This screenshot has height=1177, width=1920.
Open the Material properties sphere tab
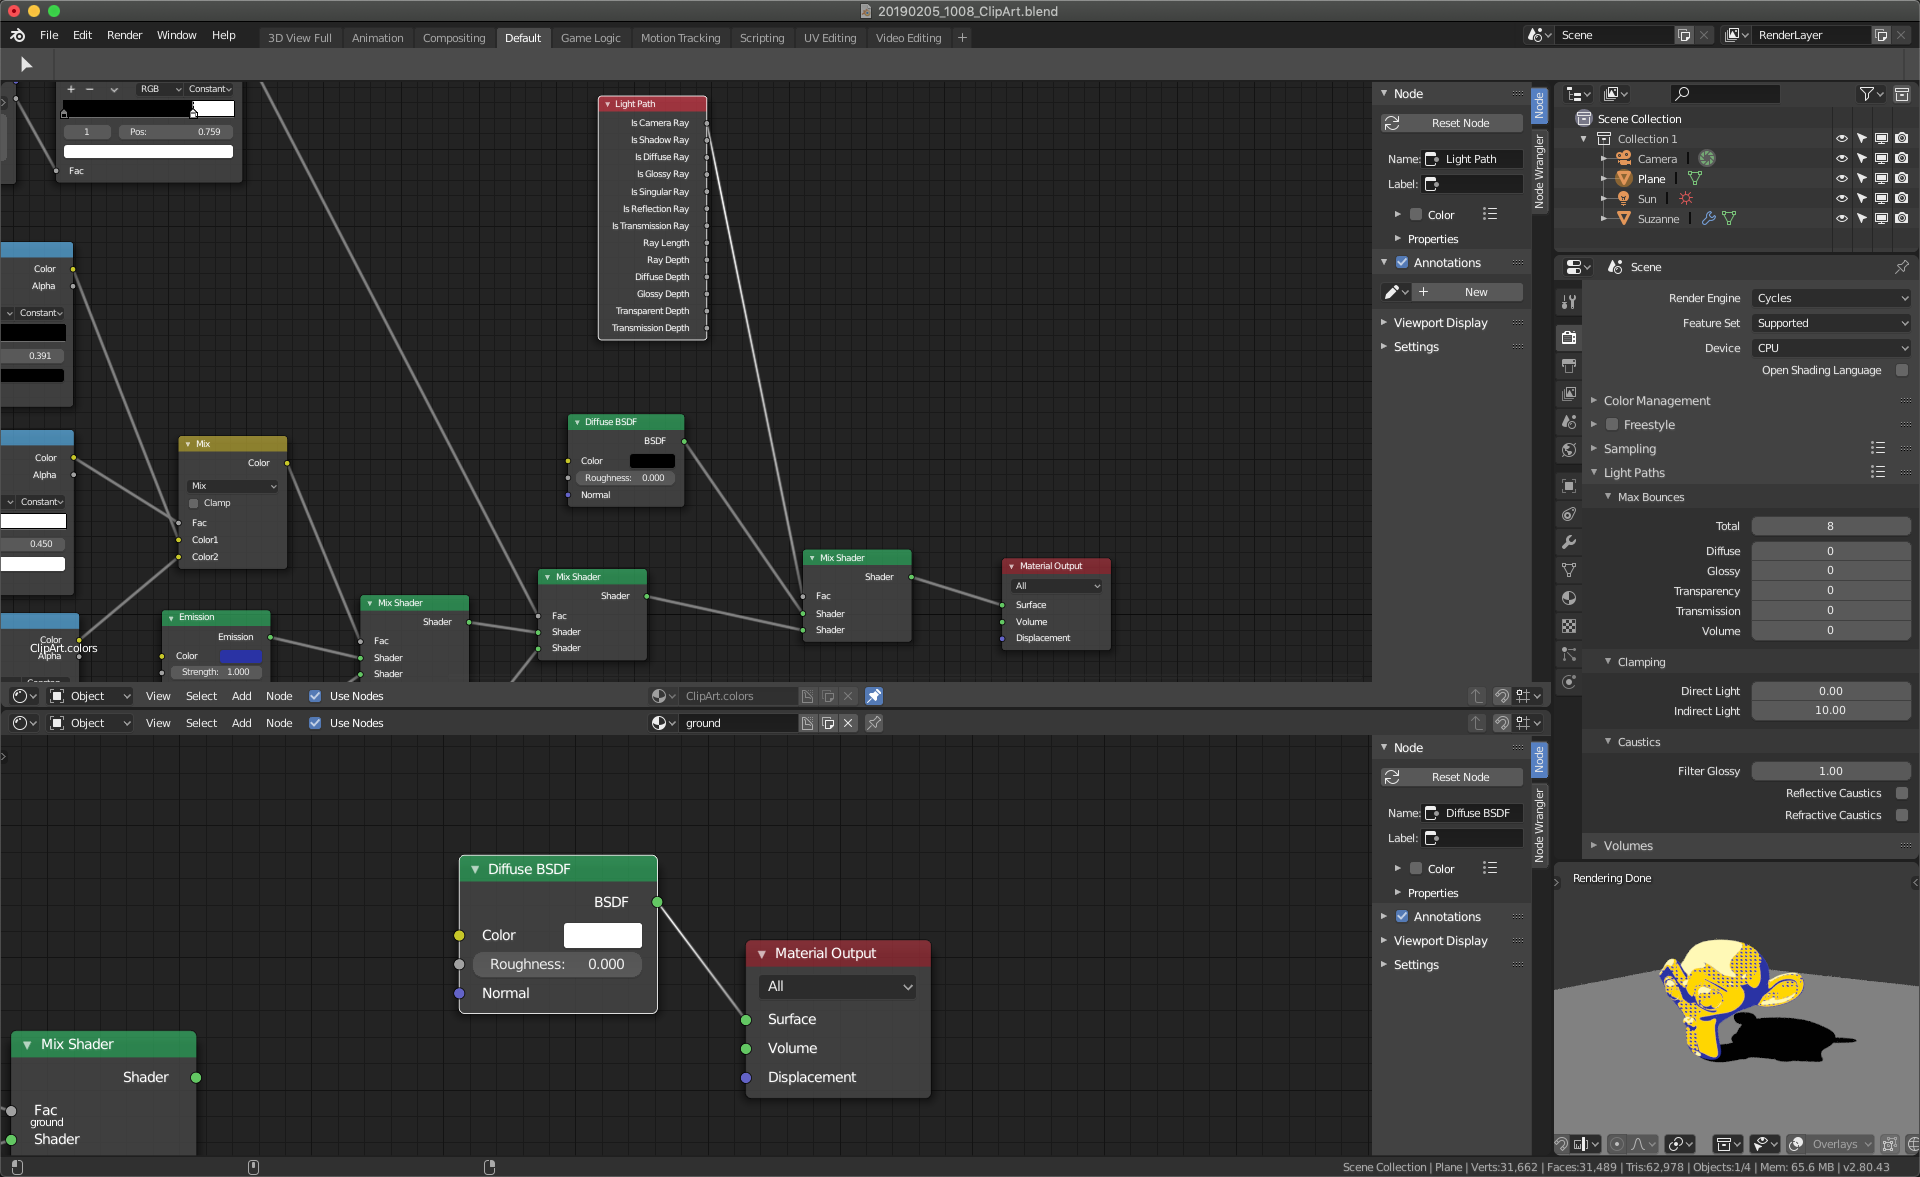pyautogui.click(x=1569, y=598)
